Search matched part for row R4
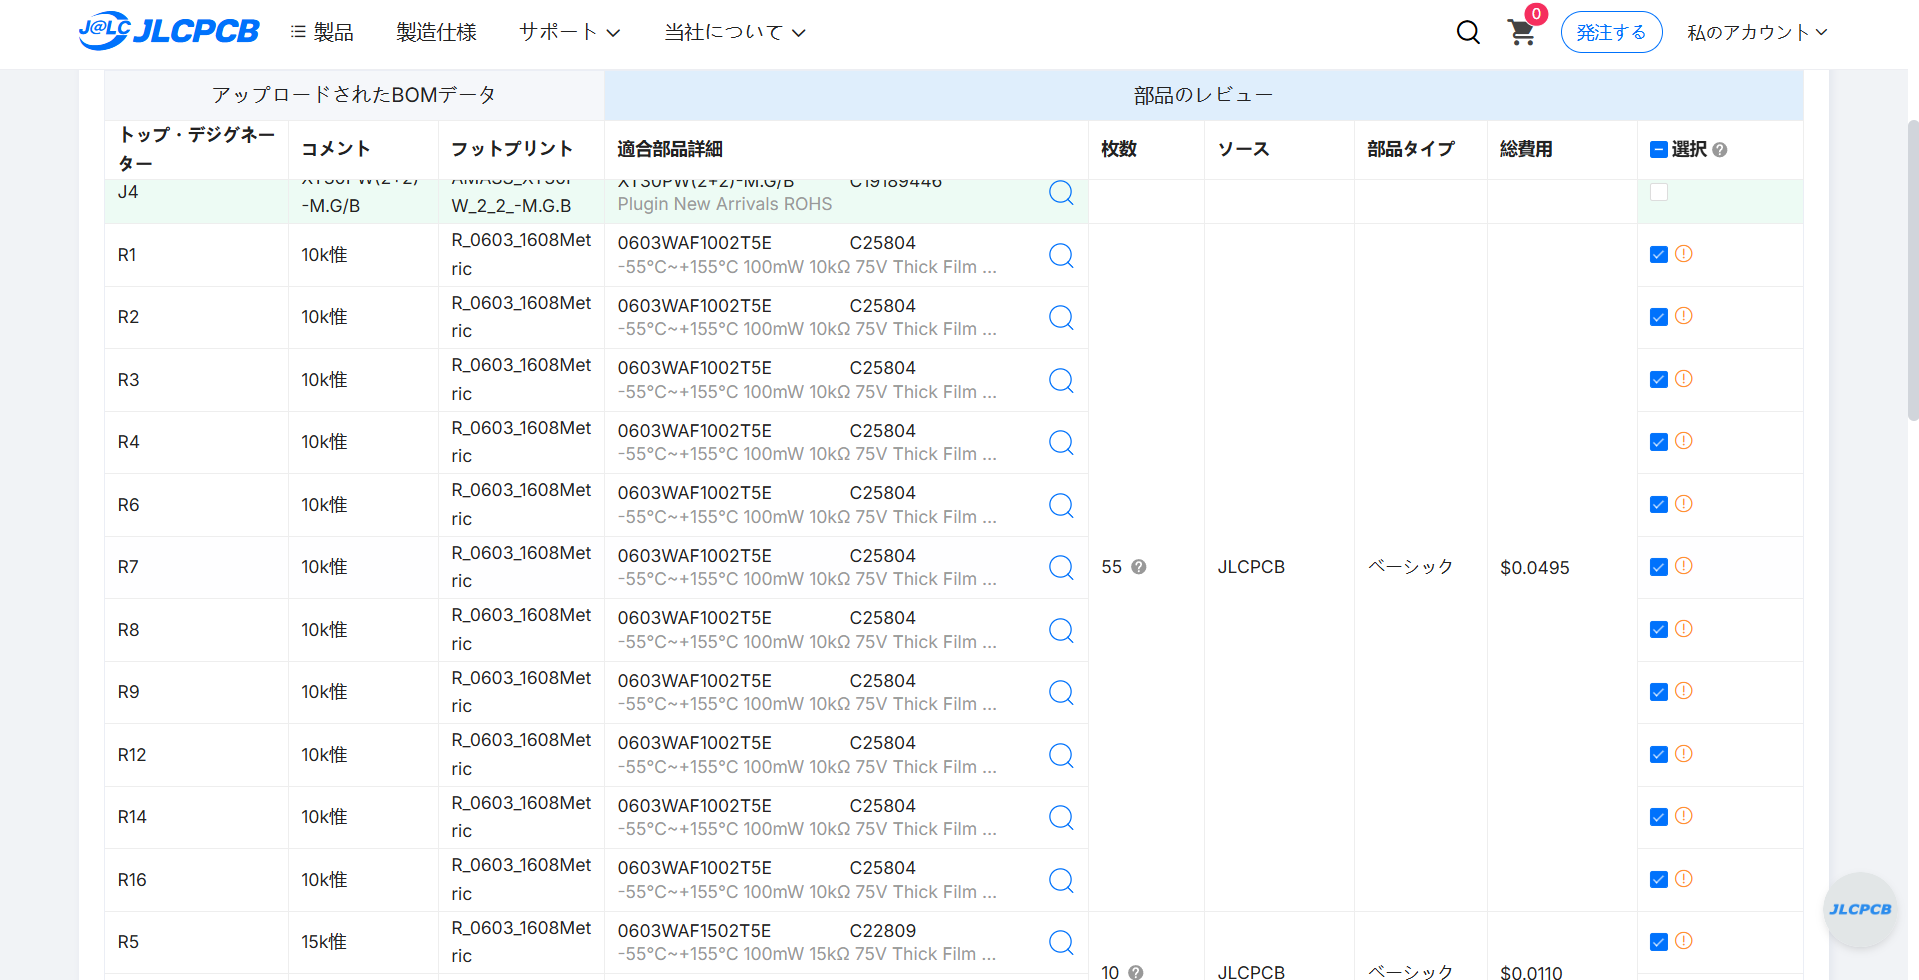Viewport: 1919px width, 980px height. pyautogui.click(x=1061, y=442)
